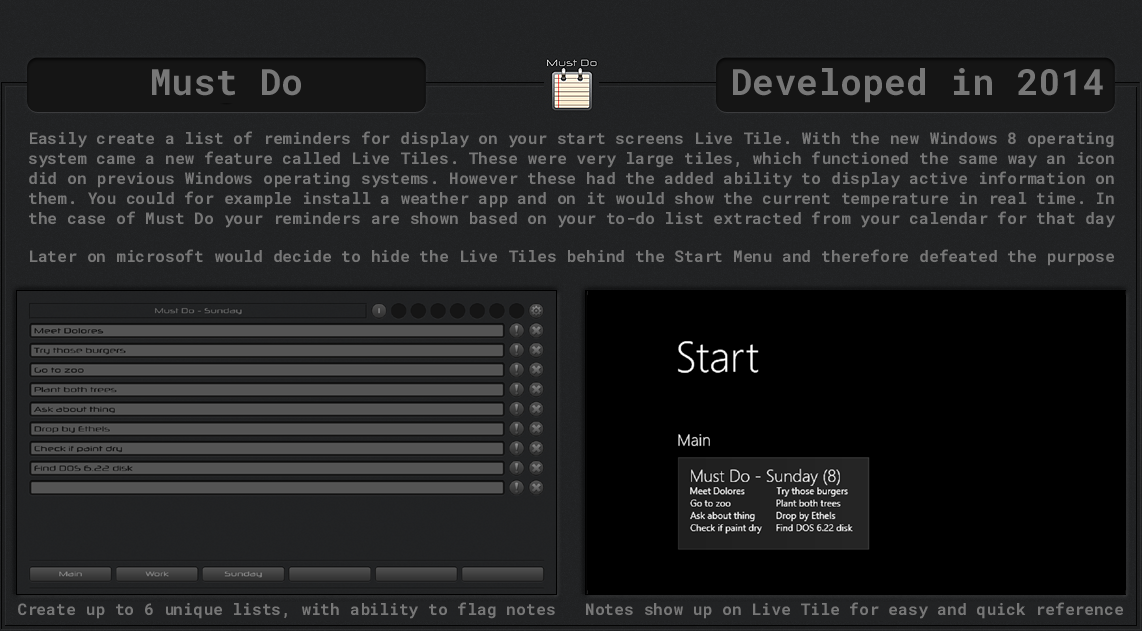
Task: Click 'Must Do - Sunday (8)' tile title
Action: tap(765, 476)
